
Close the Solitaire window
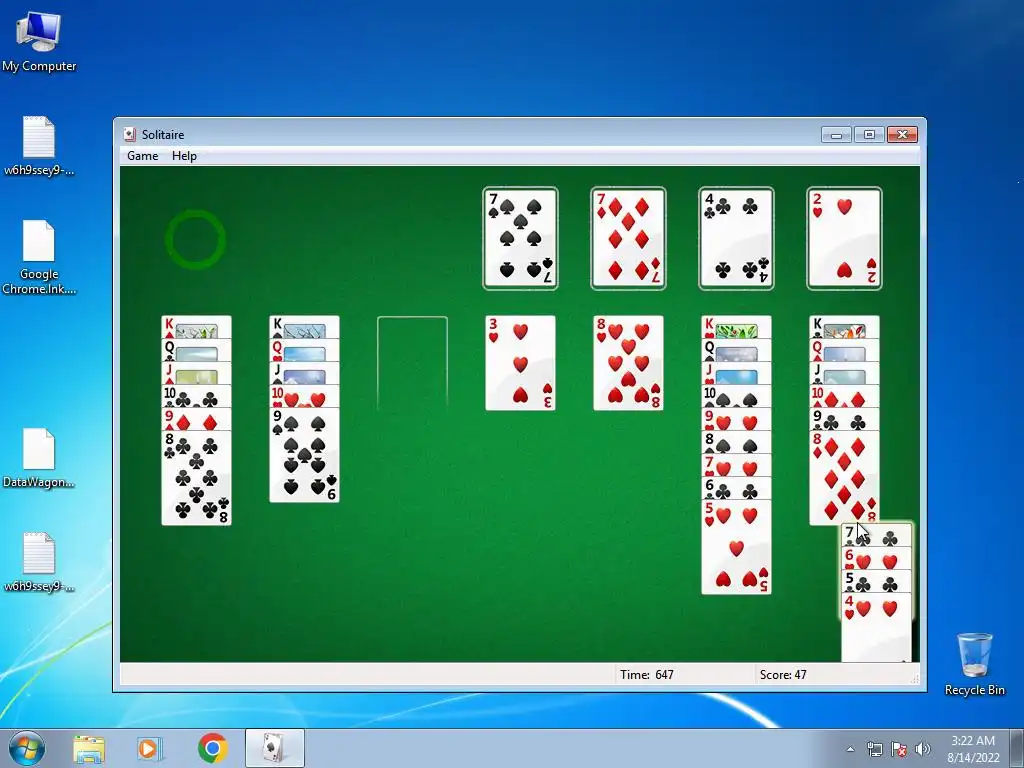(902, 135)
